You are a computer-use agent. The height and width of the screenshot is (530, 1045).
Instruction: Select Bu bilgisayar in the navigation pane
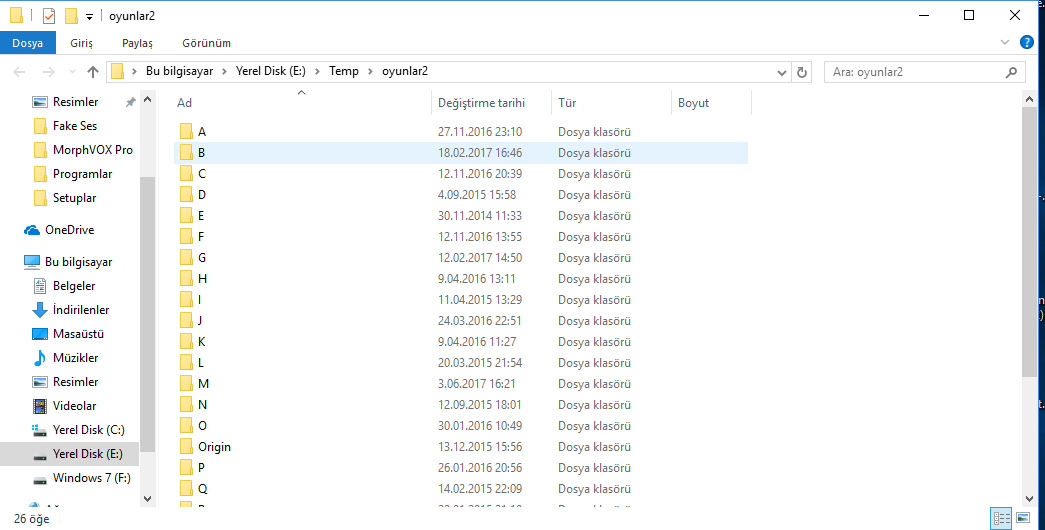[x=79, y=262]
